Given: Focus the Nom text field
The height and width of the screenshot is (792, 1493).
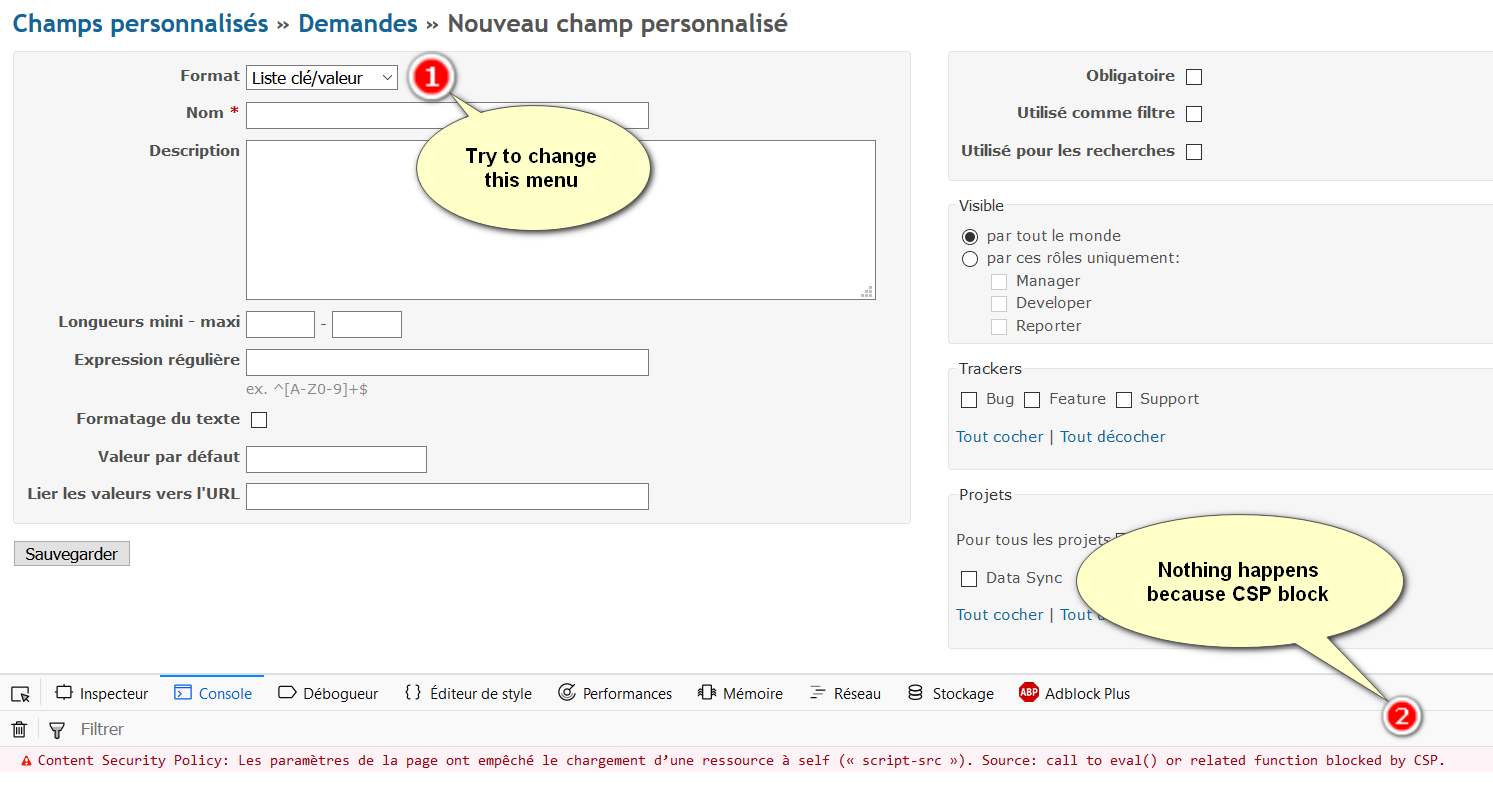Looking at the screenshot, I should coord(447,115).
